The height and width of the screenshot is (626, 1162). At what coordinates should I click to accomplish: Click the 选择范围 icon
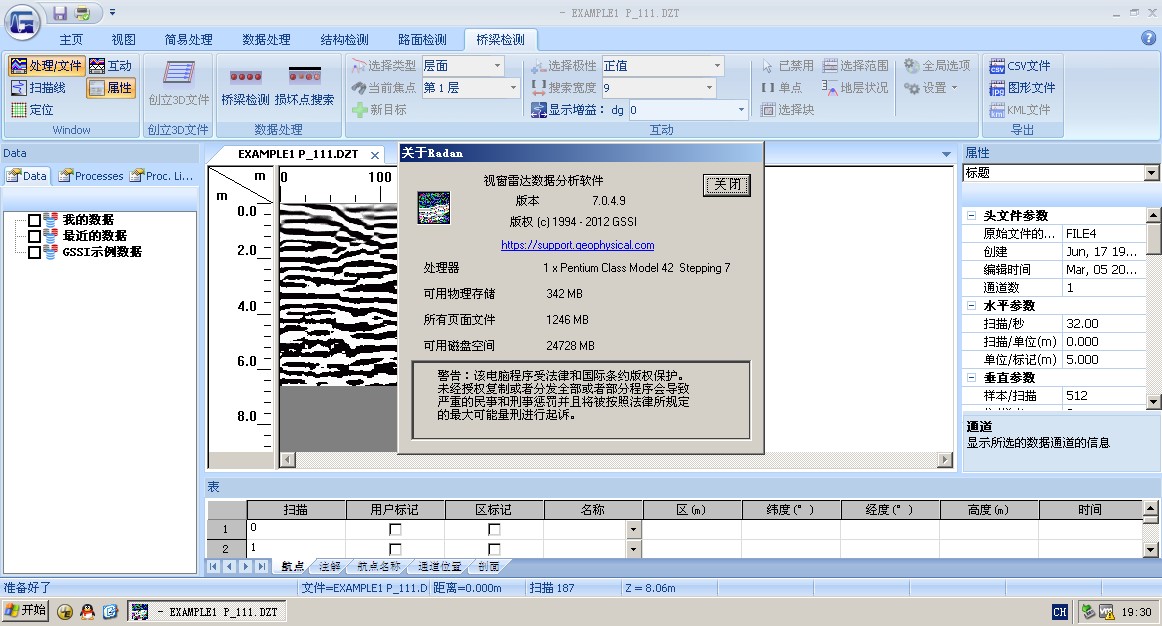click(x=830, y=66)
